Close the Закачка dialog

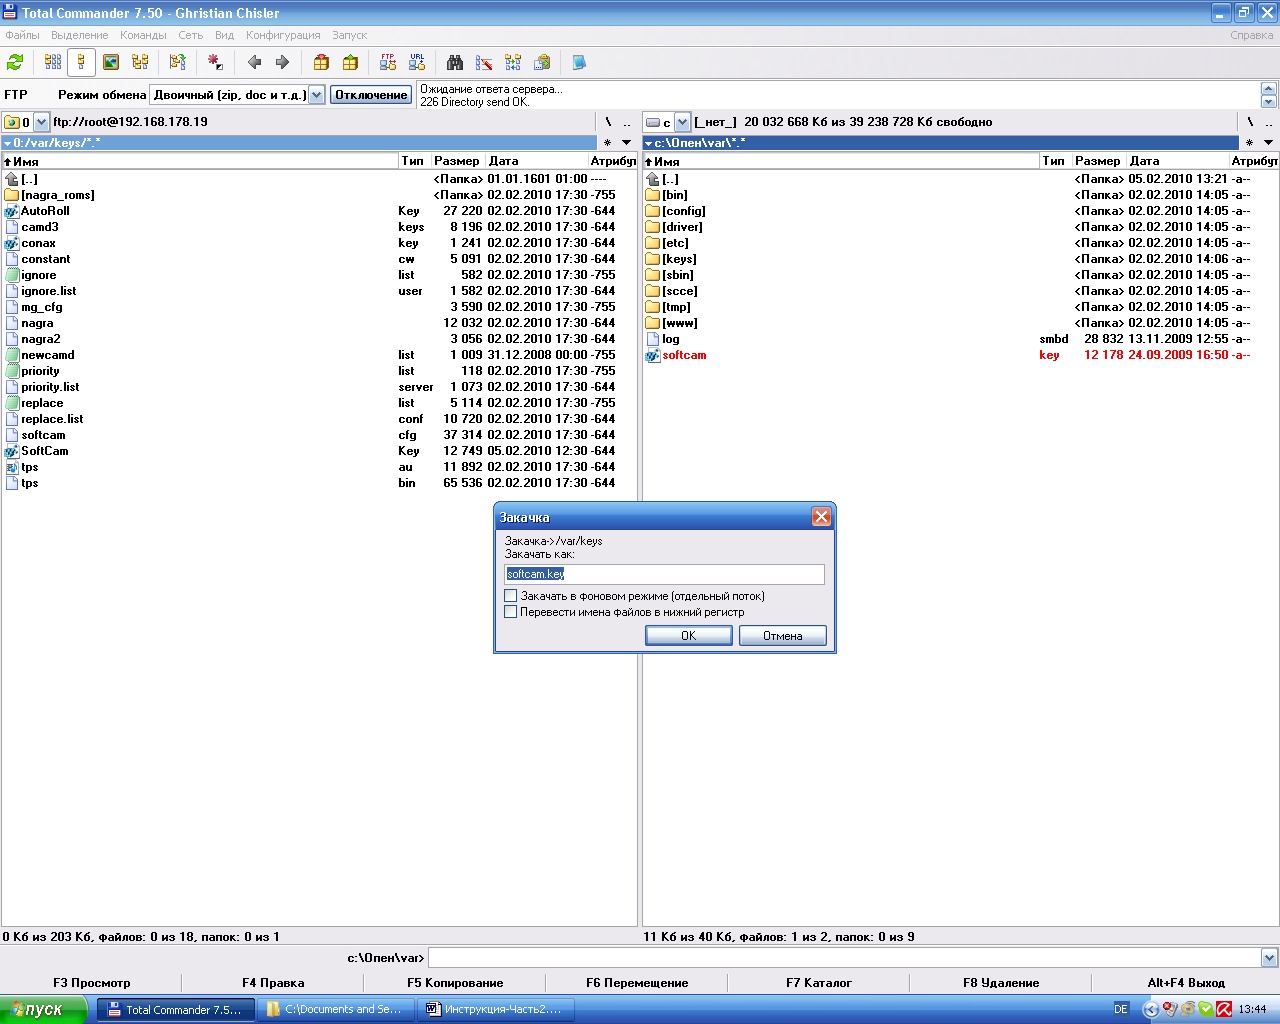coord(821,517)
